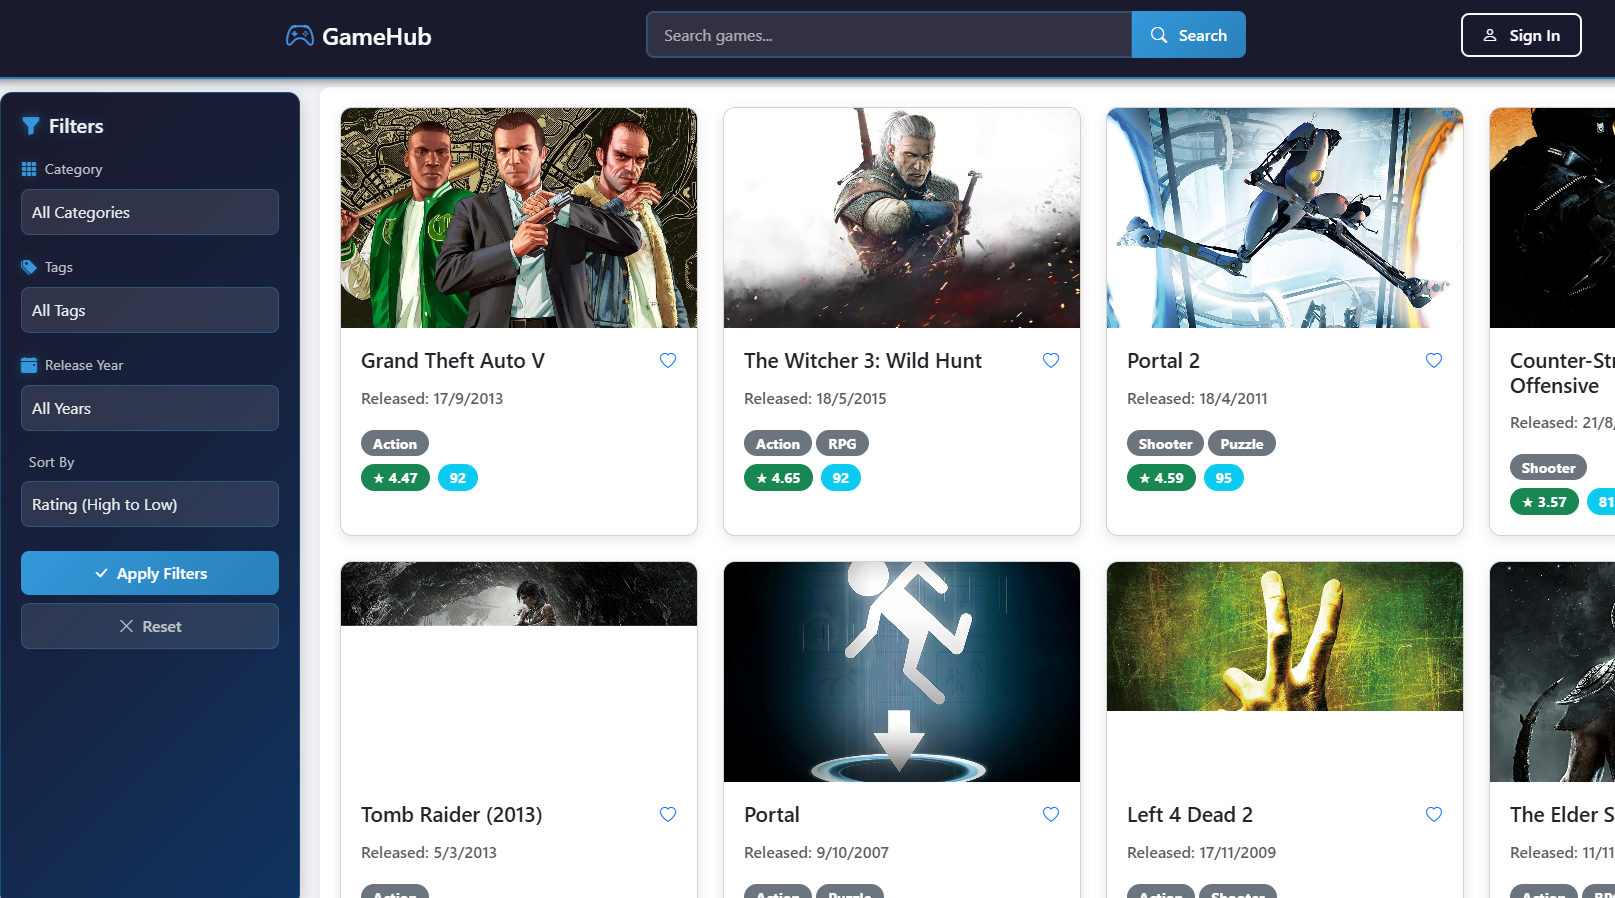Favorite Portal 2 with heart icon
This screenshot has height=898, width=1615.
coord(1434,361)
